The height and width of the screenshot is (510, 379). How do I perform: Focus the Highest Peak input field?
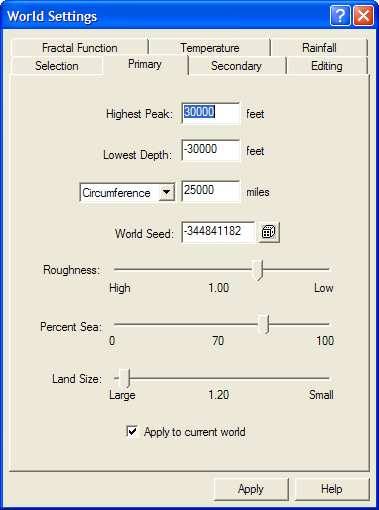coord(211,113)
